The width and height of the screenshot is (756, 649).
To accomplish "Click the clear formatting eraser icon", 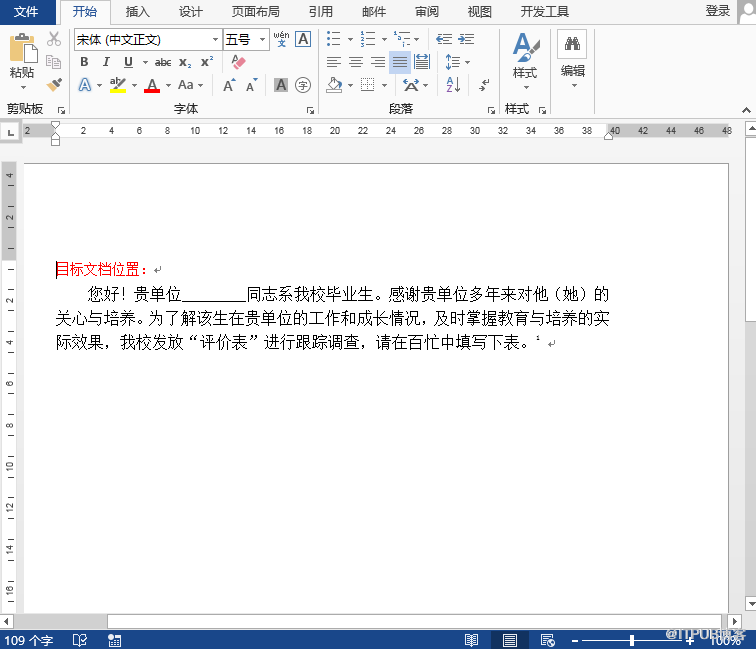I will 238,62.
